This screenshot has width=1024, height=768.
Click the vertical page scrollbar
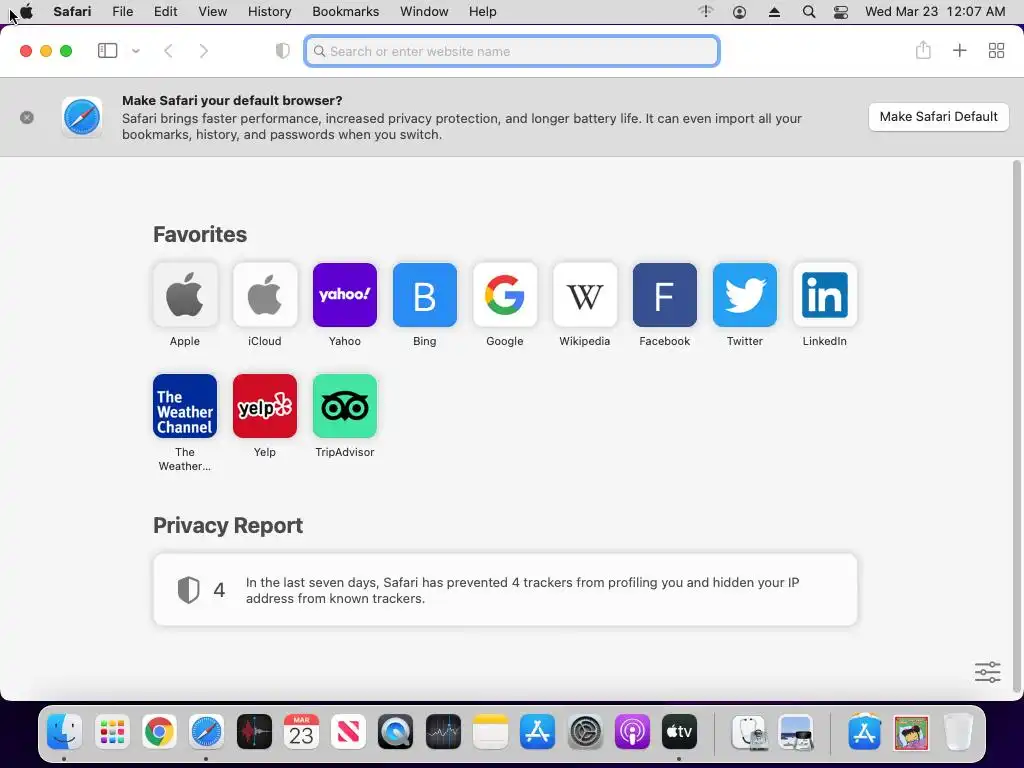1016,428
